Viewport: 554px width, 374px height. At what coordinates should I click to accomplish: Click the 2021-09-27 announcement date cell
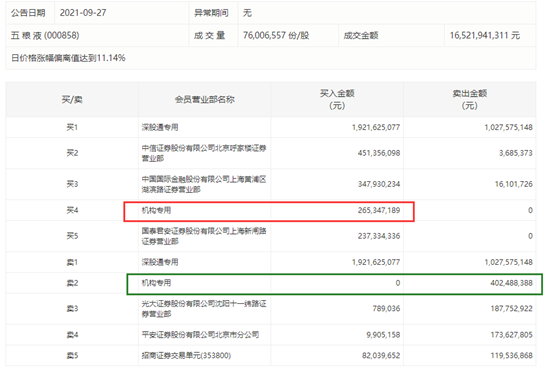pos(83,13)
